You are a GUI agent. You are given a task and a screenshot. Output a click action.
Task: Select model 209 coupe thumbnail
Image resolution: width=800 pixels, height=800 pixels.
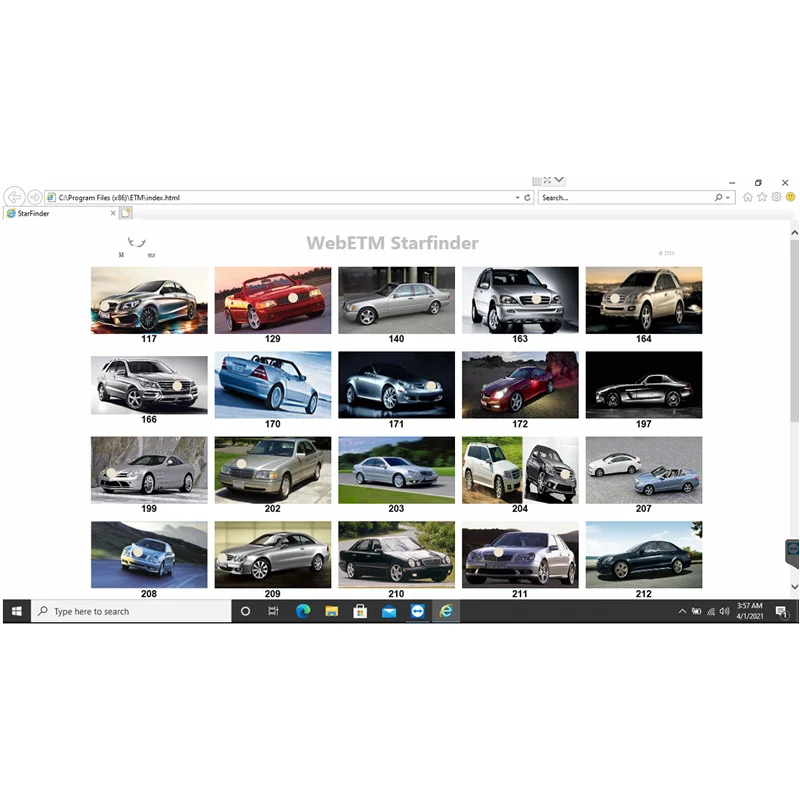[272, 555]
